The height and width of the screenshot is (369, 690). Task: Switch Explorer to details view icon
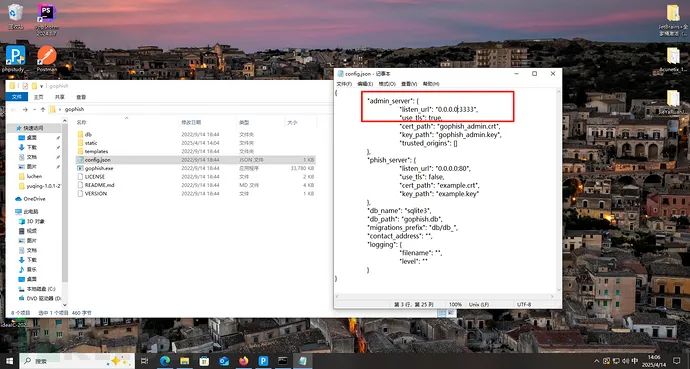pyautogui.click(x=441, y=313)
